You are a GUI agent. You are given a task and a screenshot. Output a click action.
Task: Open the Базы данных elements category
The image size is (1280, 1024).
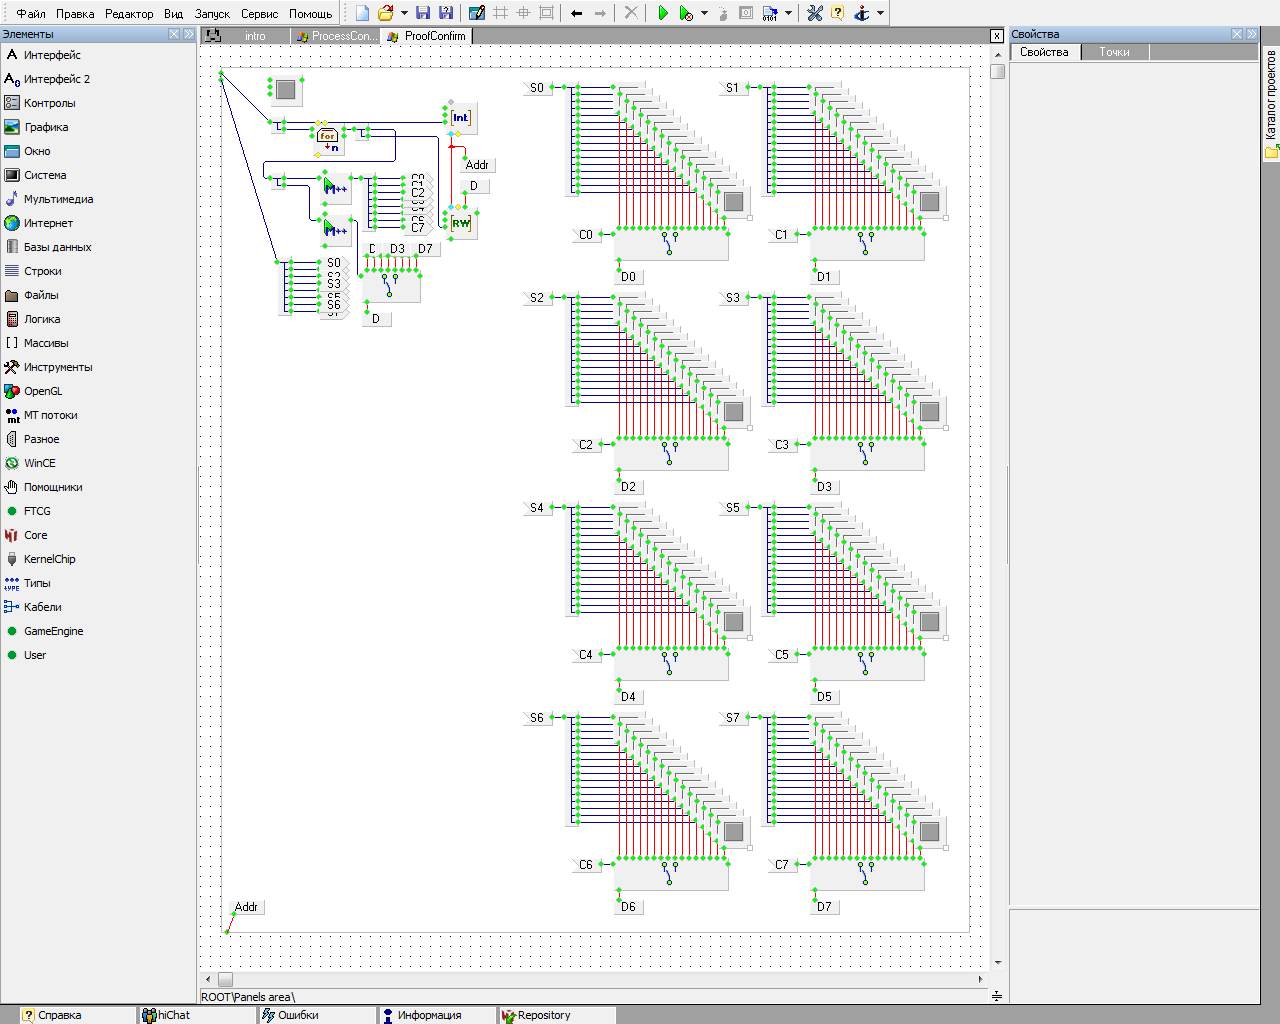tap(57, 247)
